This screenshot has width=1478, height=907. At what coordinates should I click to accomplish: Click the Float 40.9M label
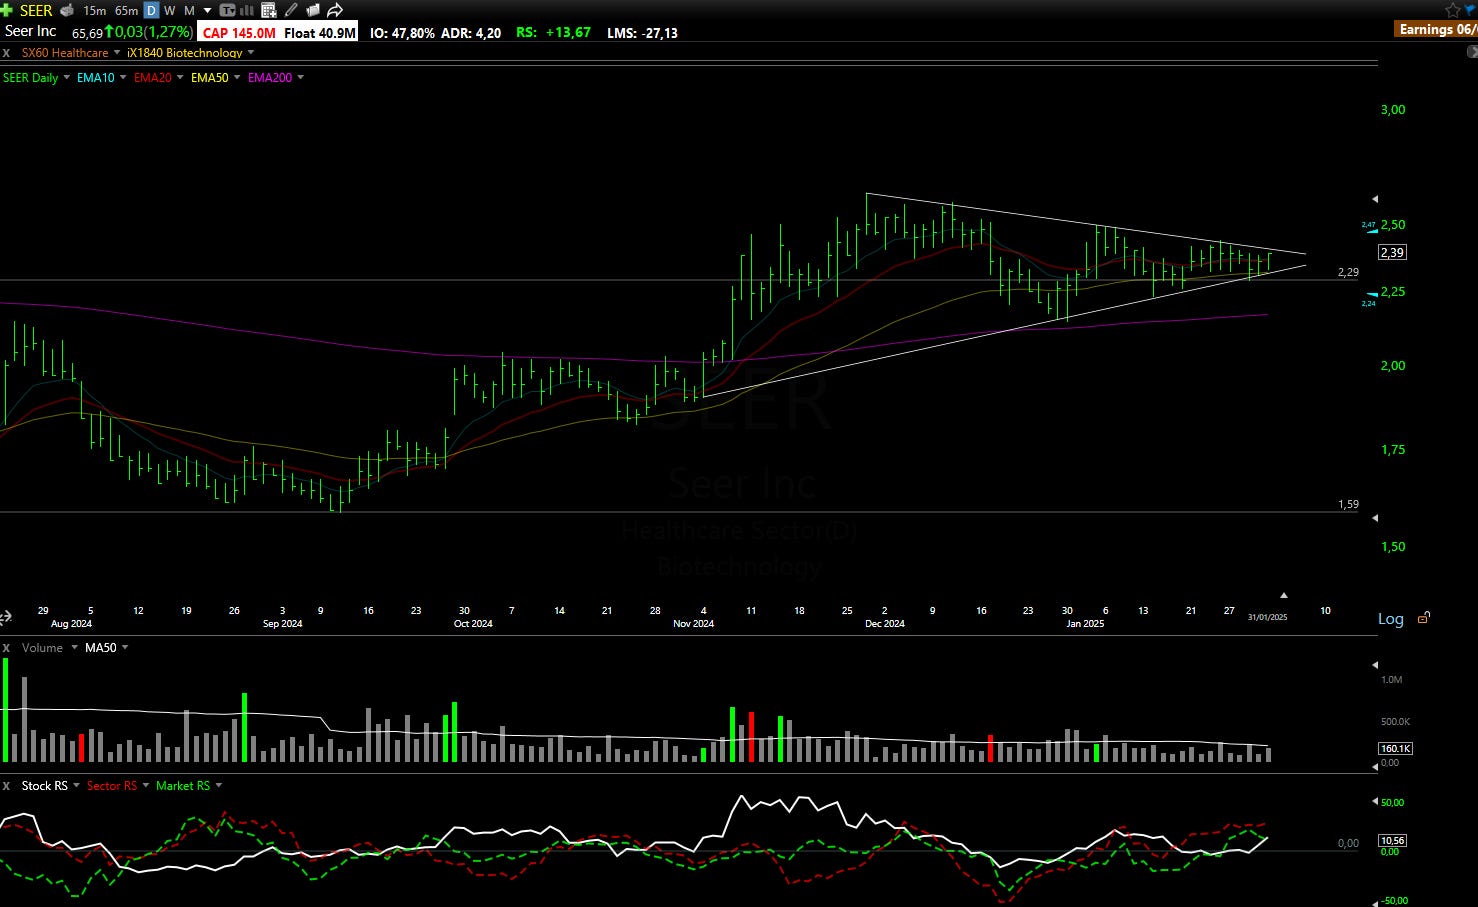pyautogui.click(x=320, y=33)
